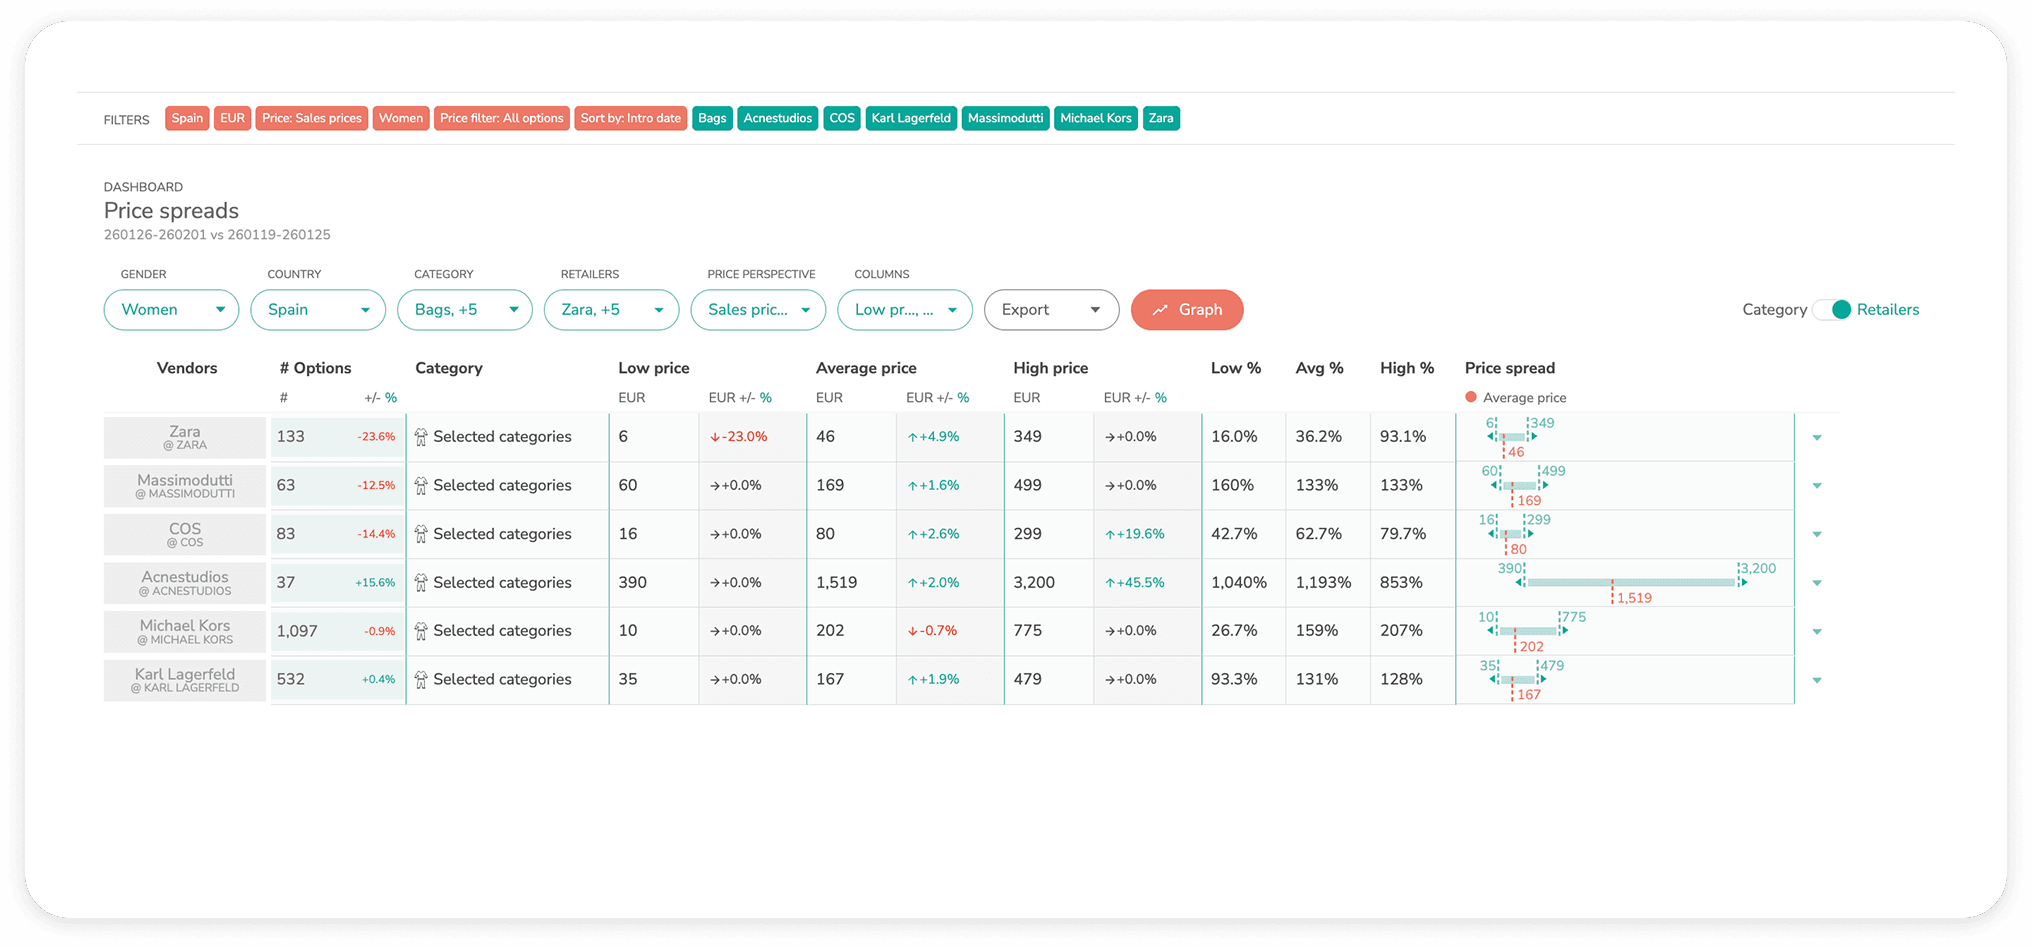Viewport: 2032px width, 947px height.
Task: Click the red Average price legend dot
Action: click(x=1471, y=398)
